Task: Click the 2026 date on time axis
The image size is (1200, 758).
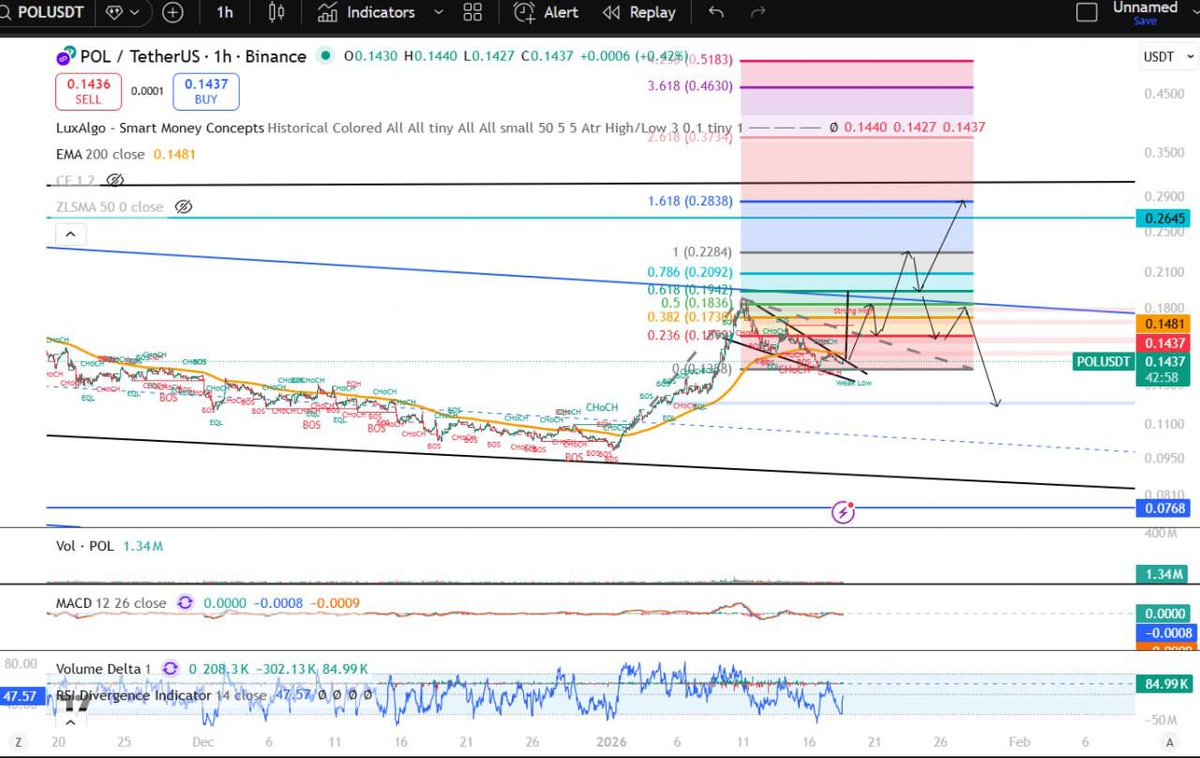Action: point(611,742)
